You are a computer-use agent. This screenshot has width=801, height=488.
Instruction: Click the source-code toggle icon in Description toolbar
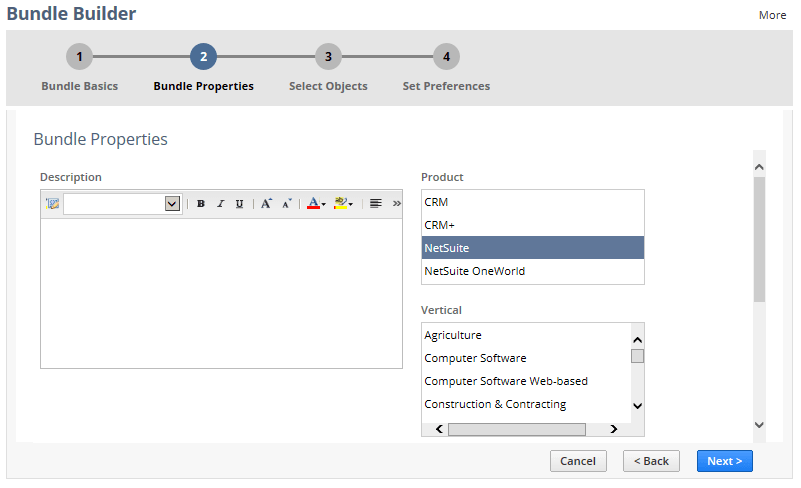click(x=52, y=203)
